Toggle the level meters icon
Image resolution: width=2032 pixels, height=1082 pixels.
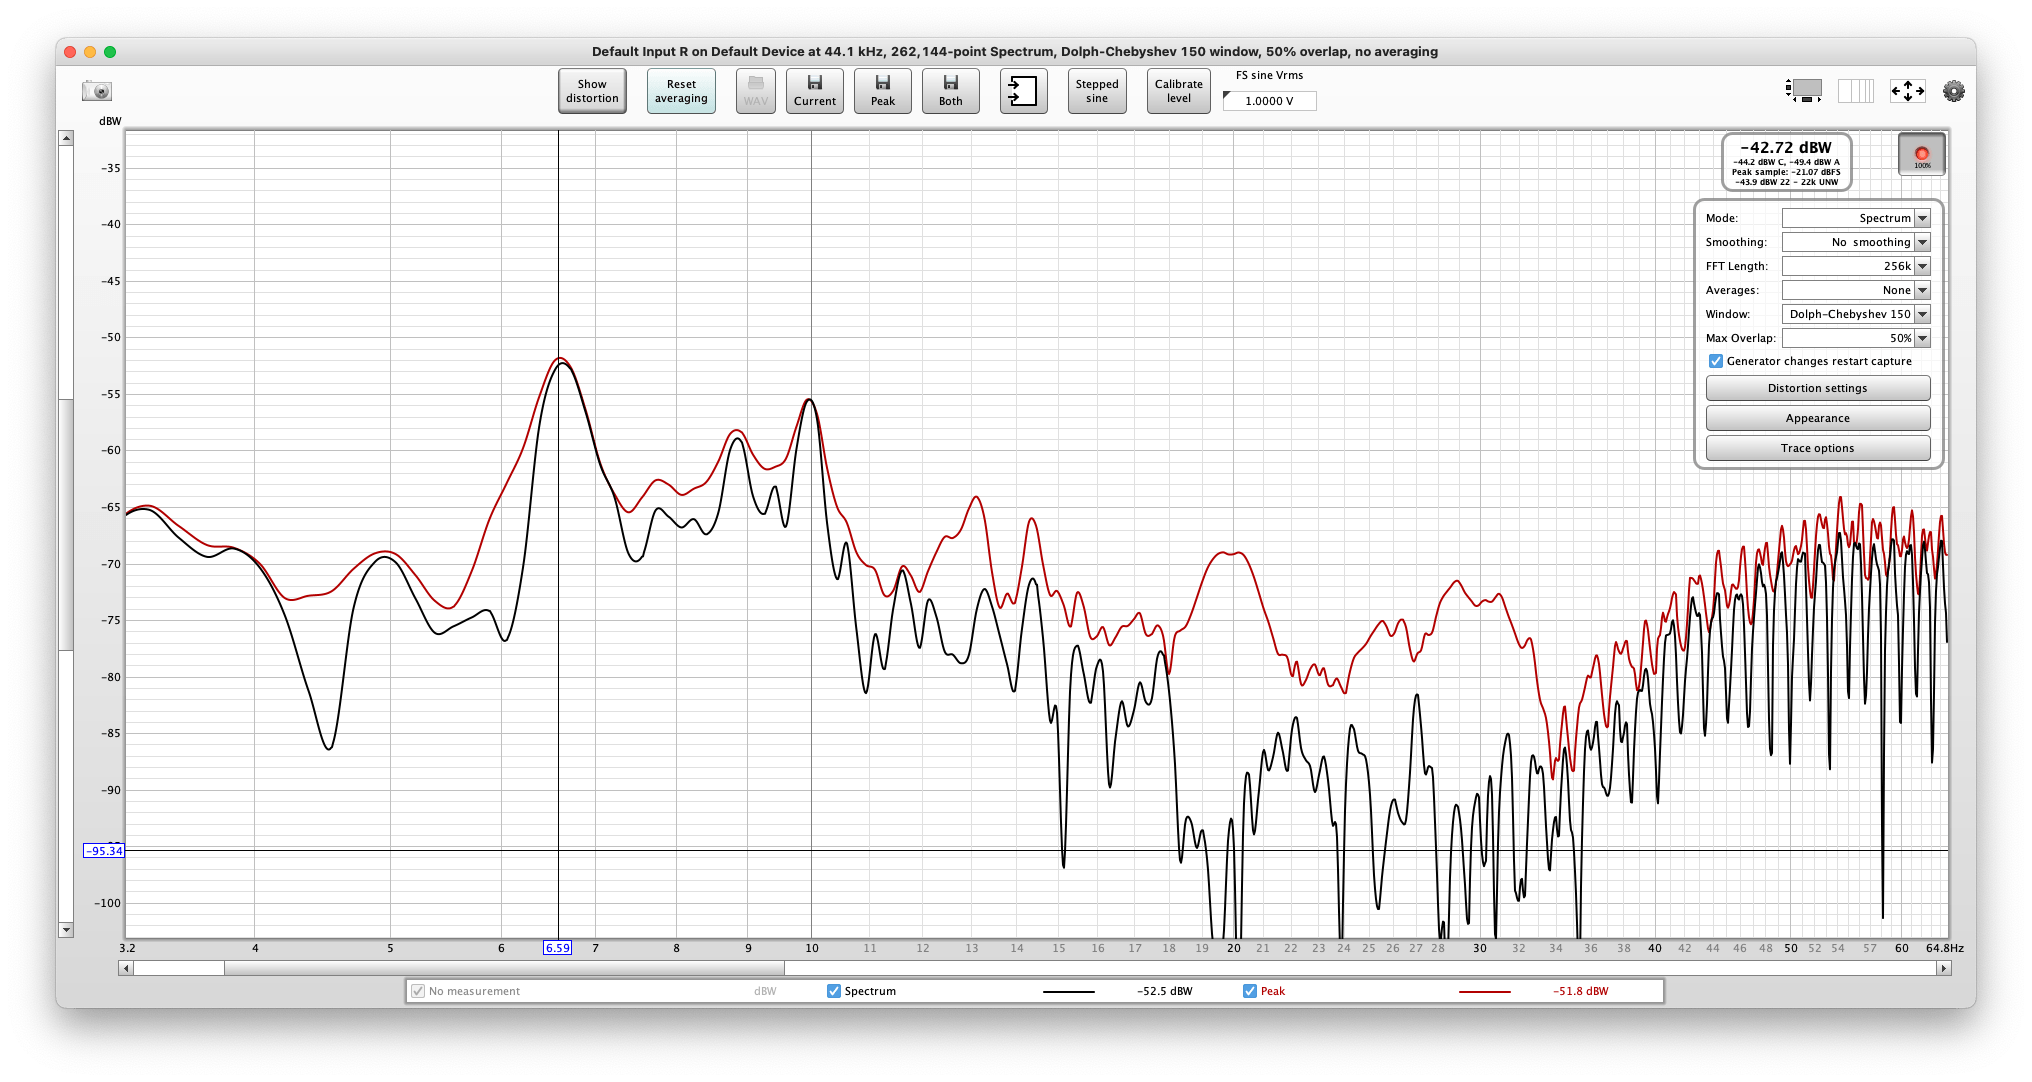[x=1856, y=91]
